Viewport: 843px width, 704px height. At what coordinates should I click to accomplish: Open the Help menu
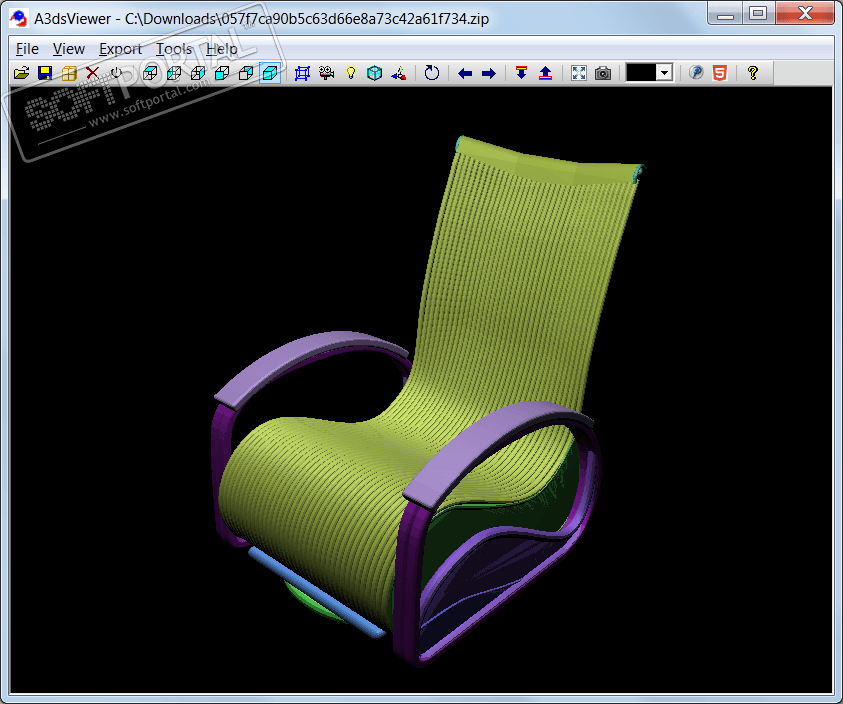point(222,48)
